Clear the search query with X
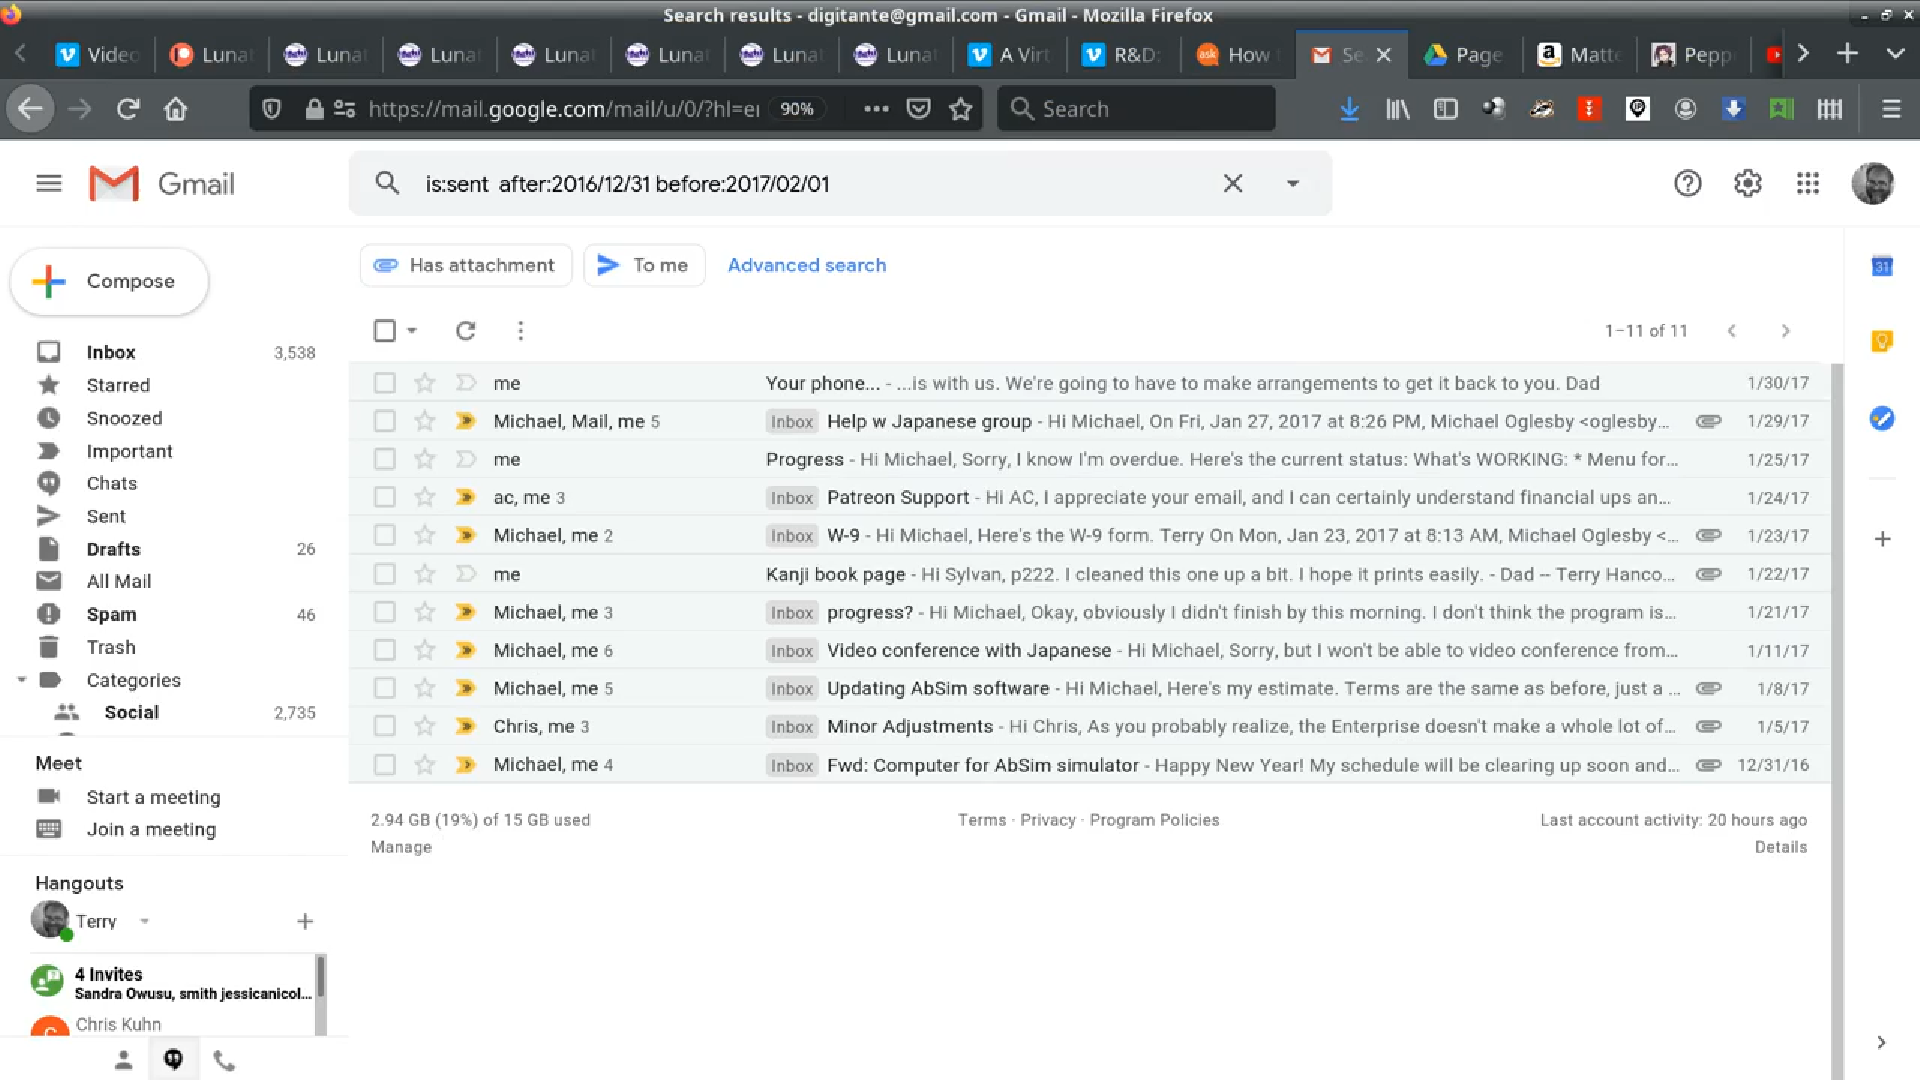This screenshot has height=1080, width=1920. 1232,184
